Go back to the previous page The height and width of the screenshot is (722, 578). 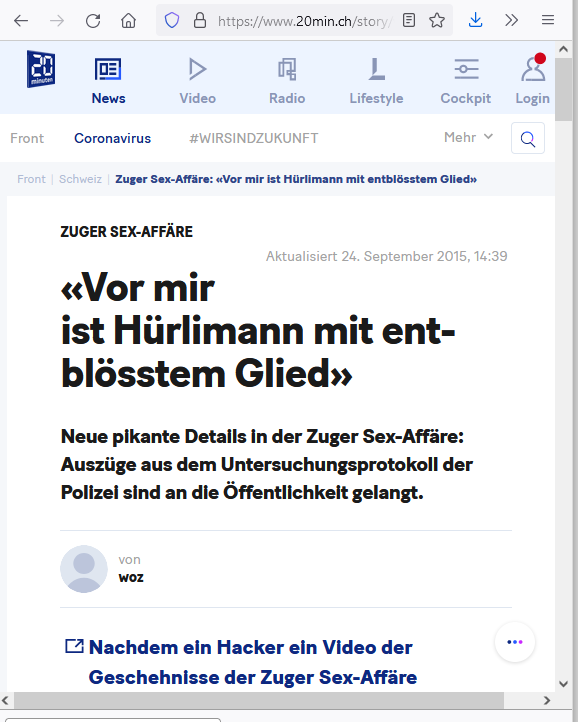pos(21,21)
